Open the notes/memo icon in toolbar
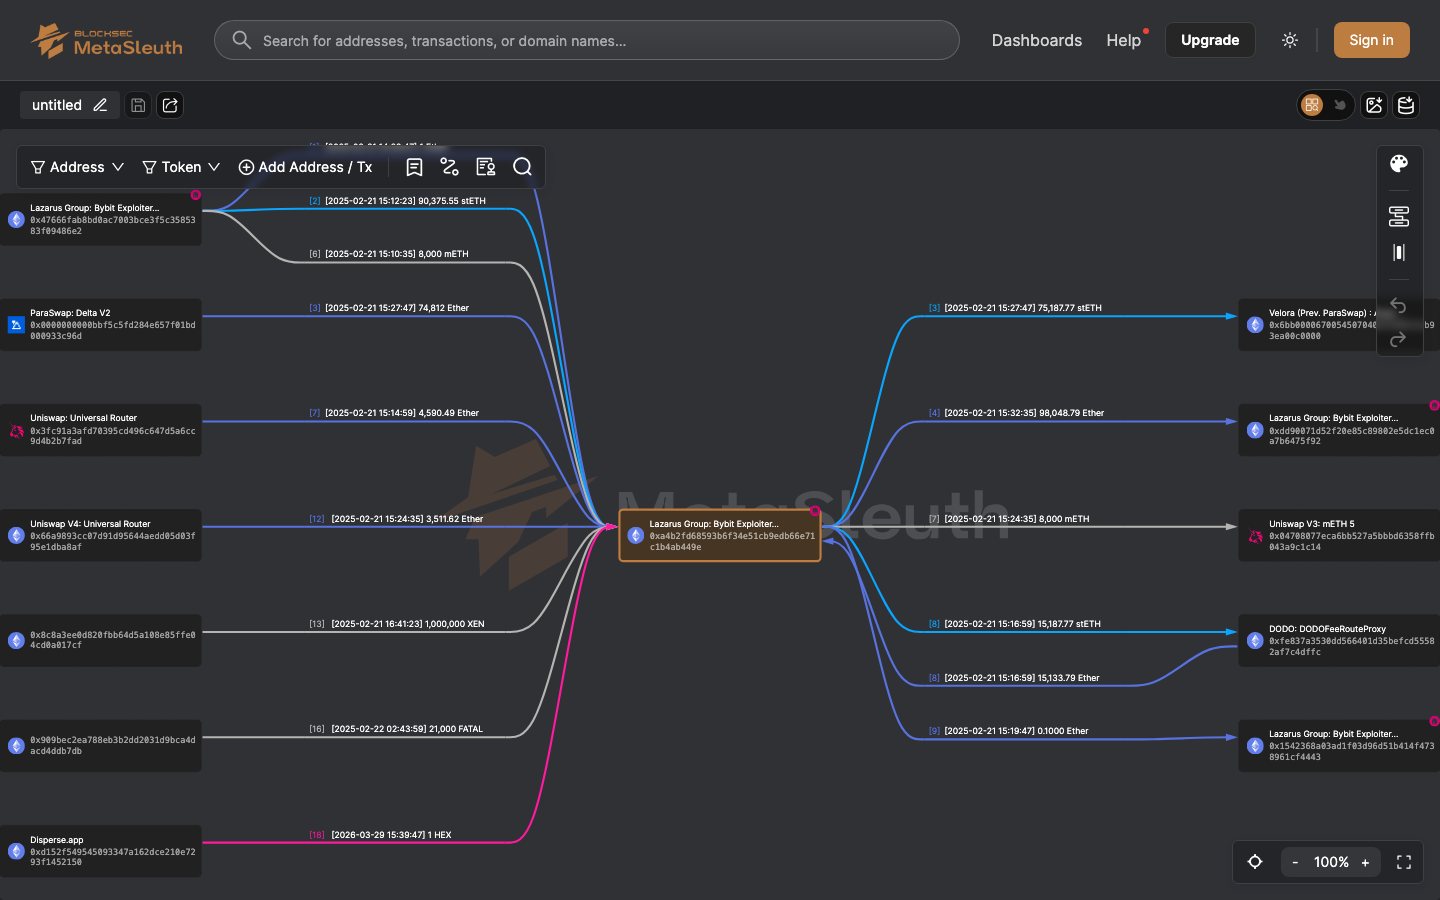 coord(414,167)
